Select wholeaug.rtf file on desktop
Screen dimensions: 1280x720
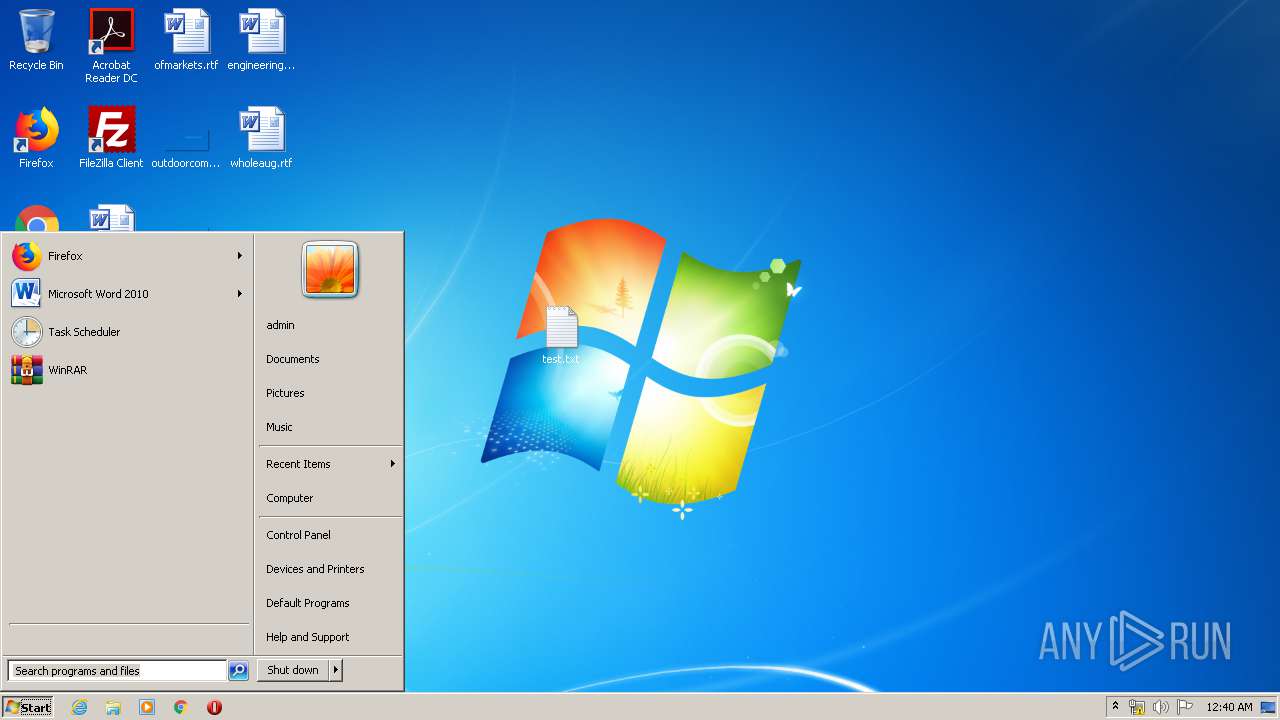[261, 138]
